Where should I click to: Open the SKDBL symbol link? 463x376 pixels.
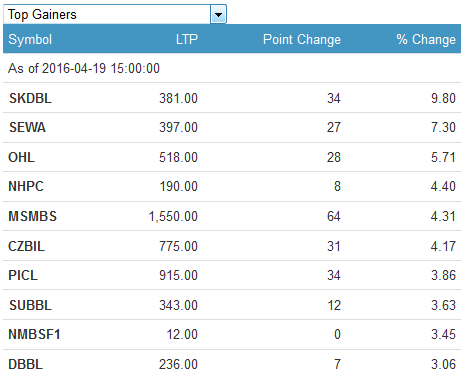(x=30, y=98)
